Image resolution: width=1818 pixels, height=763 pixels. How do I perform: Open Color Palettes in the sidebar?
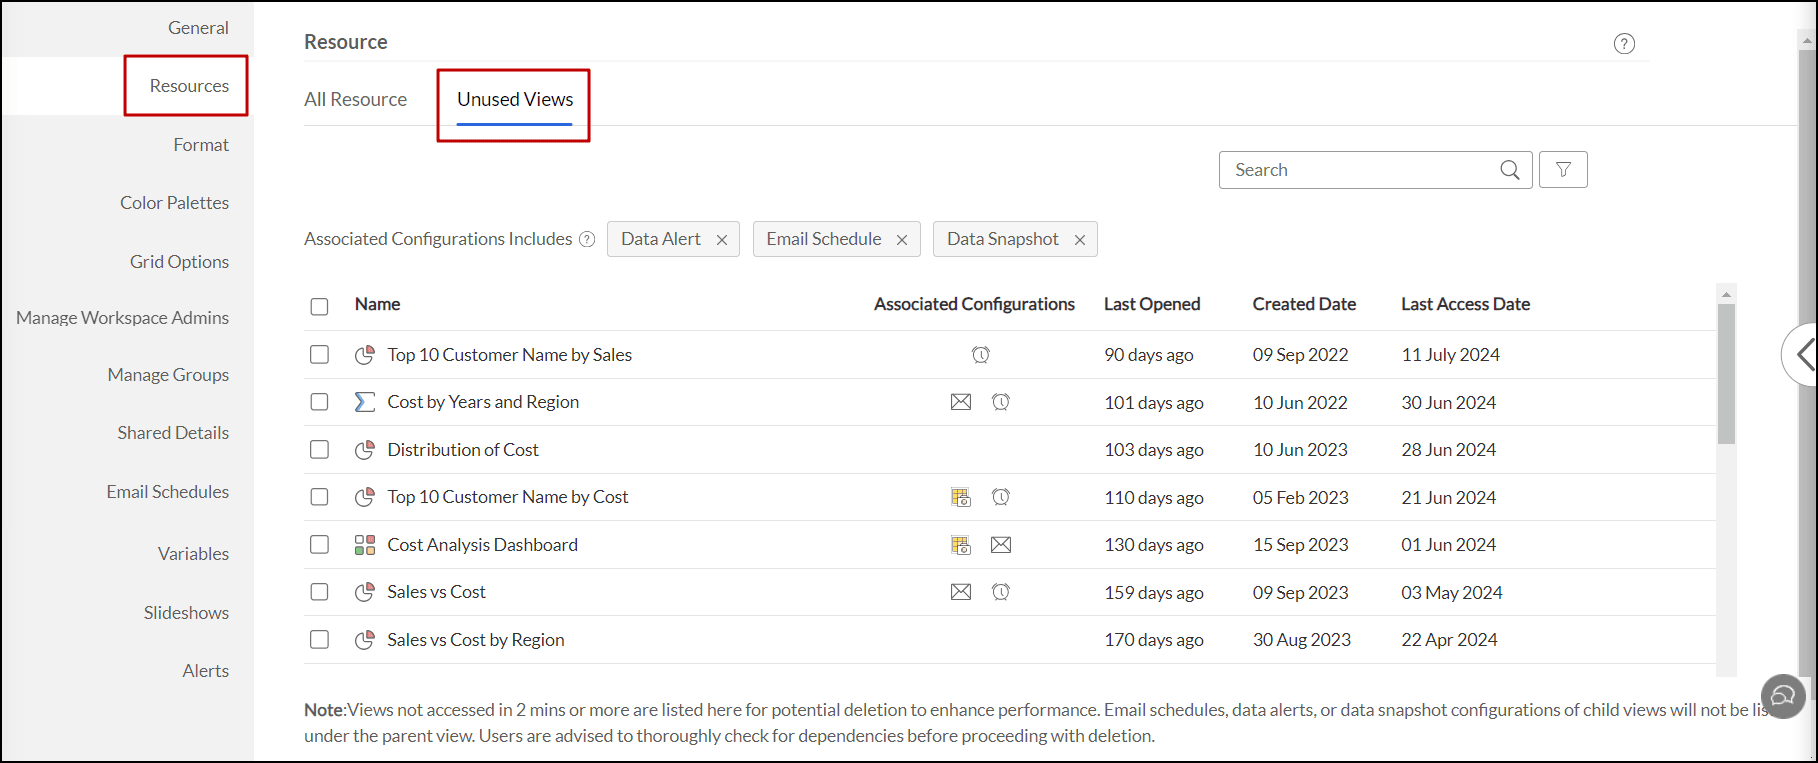(x=174, y=203)
